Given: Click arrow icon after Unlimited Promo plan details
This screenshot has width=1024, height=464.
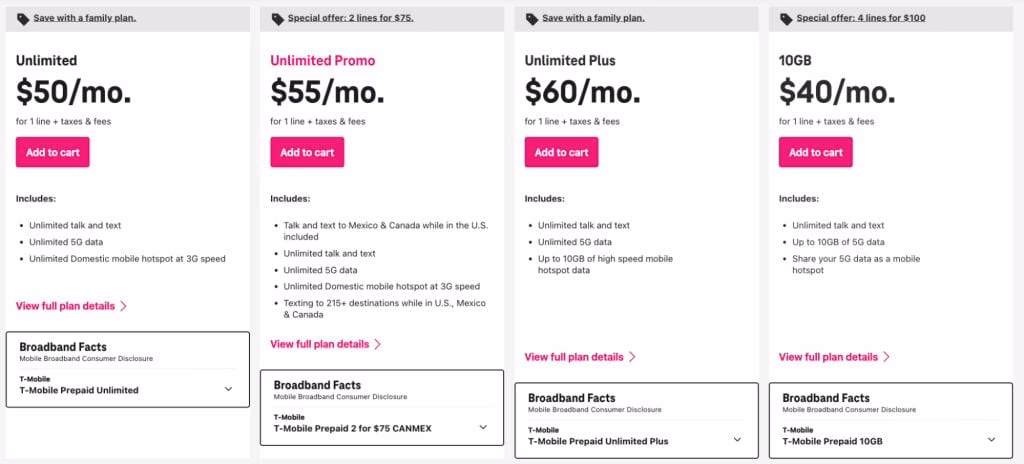Looking at the screenshot, I should pos(377,344).
